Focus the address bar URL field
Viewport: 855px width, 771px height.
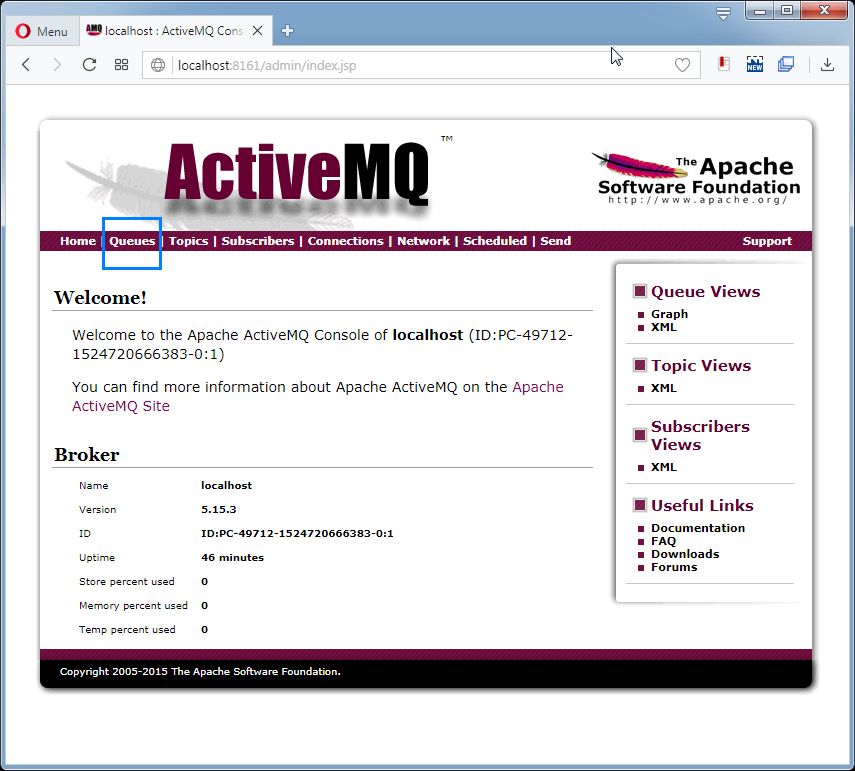click(420, 65)
